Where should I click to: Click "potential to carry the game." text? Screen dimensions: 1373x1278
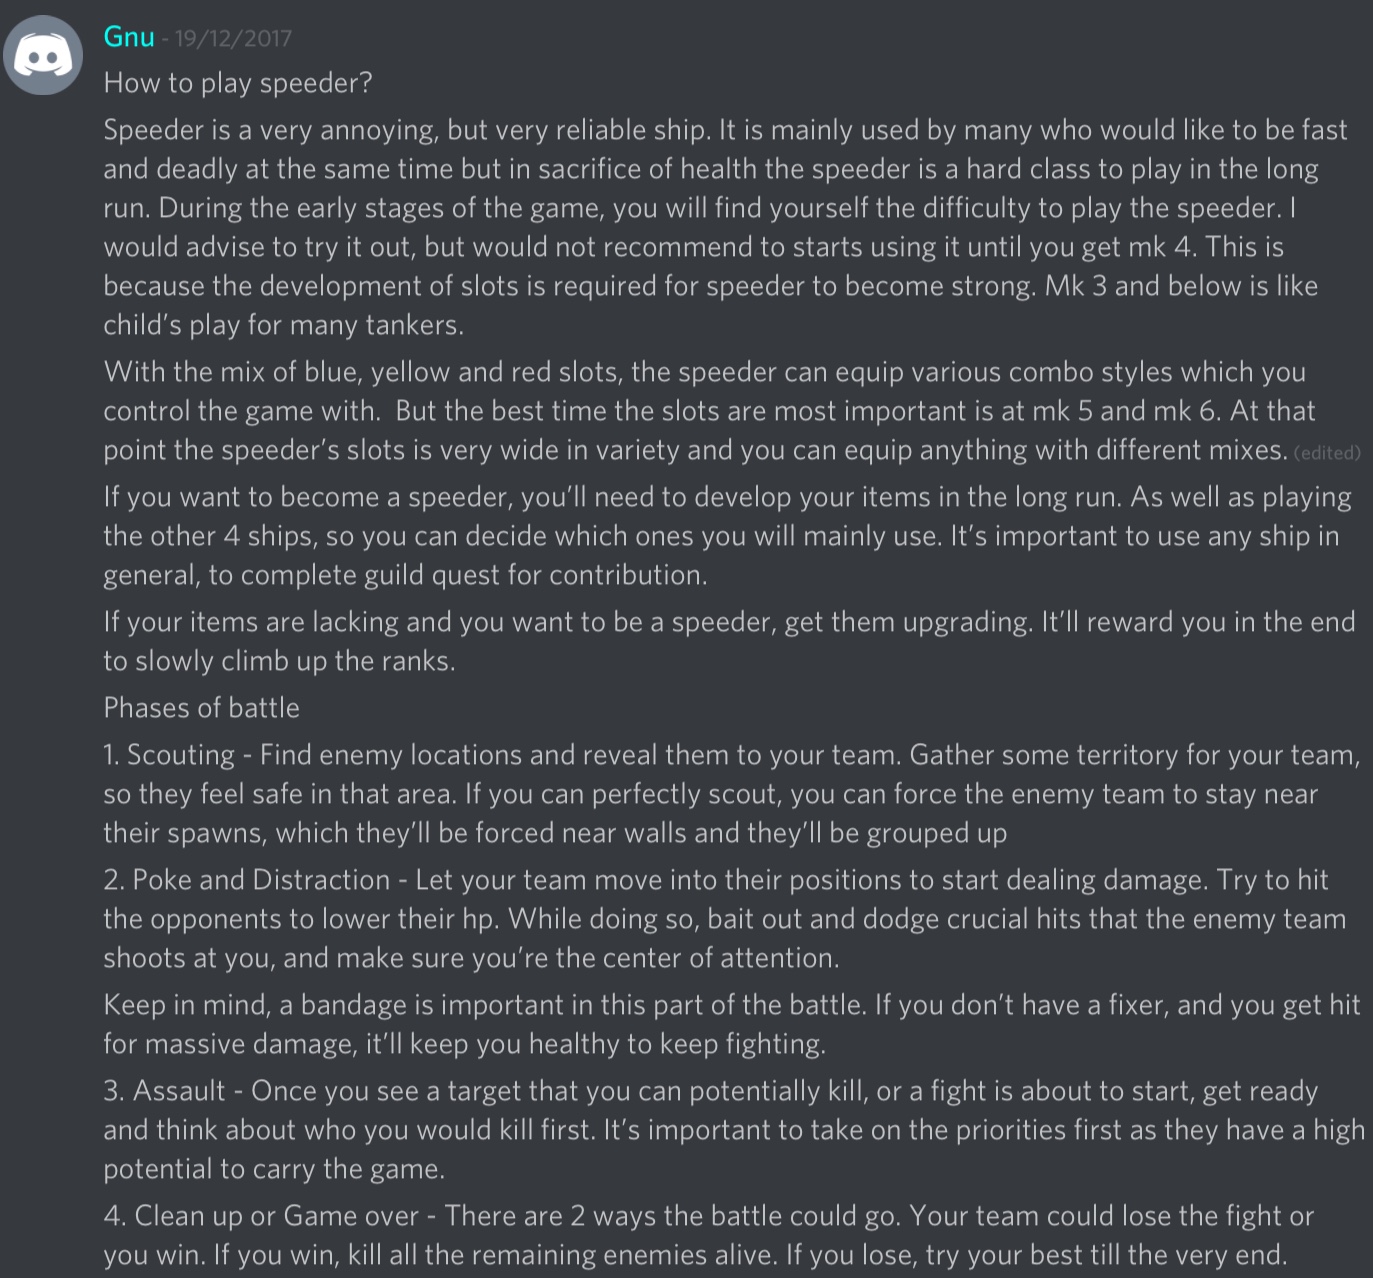click(274, 1169)
